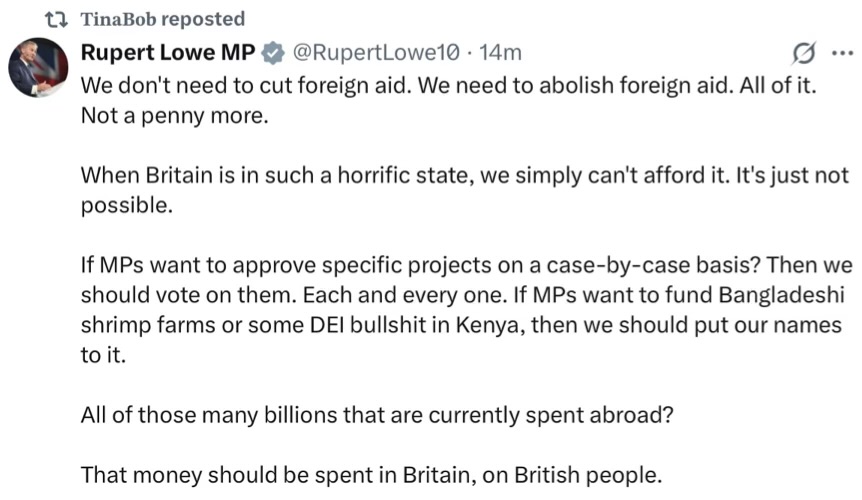
Task: Click the "should vote on them" line
Action: point(464,296)
